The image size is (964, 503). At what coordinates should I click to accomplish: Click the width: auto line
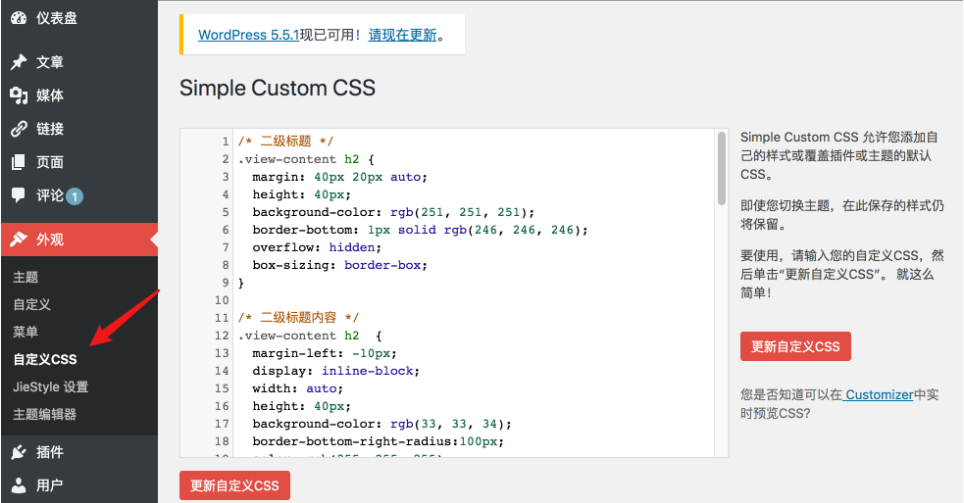pos(298,389)
